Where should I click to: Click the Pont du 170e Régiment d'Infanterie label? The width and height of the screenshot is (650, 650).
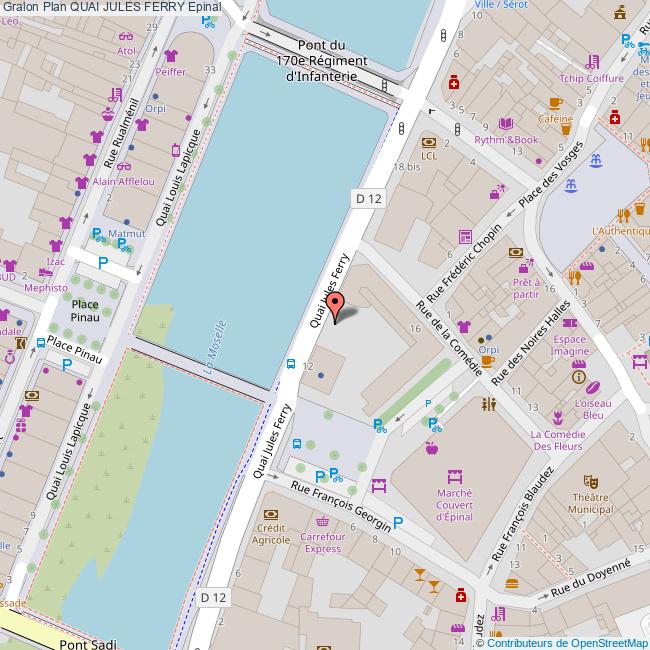pyautogui.click(x=322, y=61)
